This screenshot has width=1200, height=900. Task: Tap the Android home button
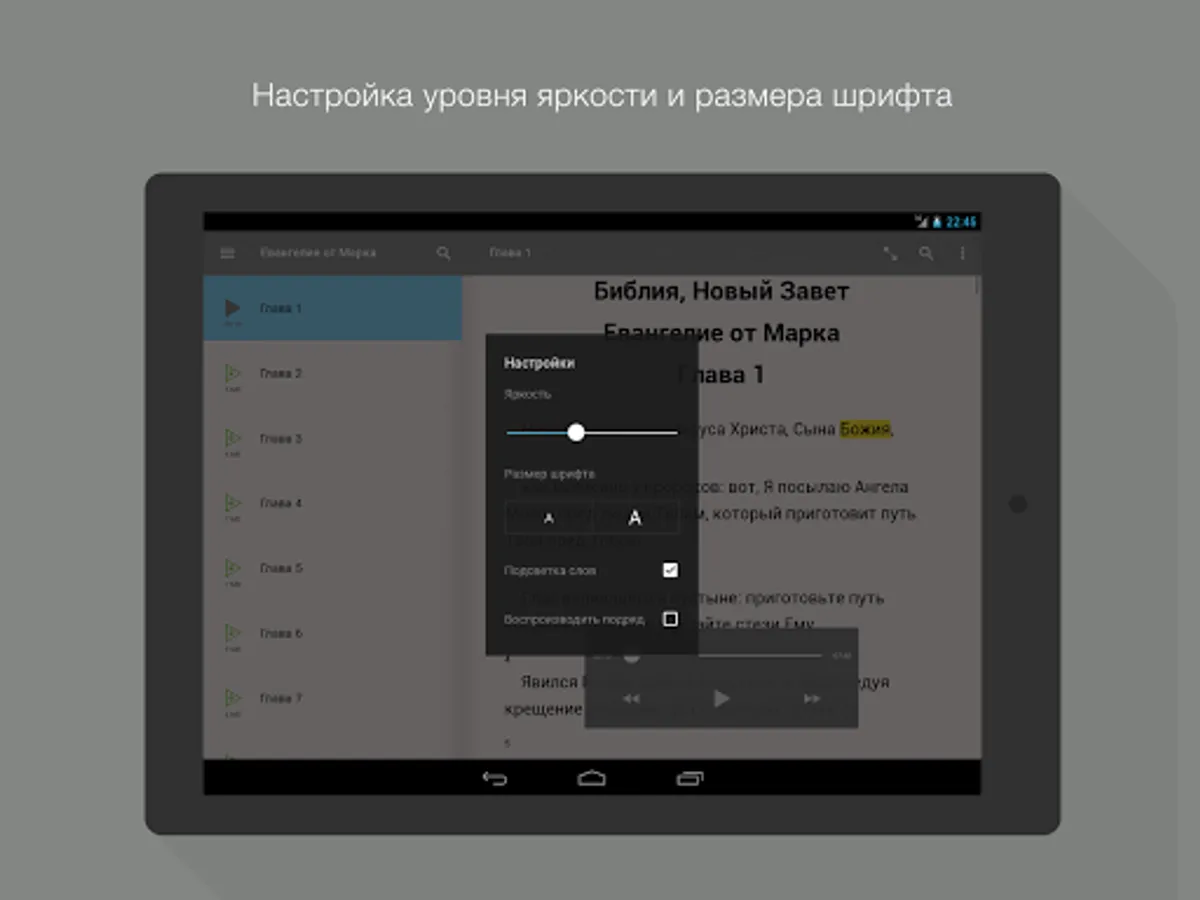(x=592, y=778)
